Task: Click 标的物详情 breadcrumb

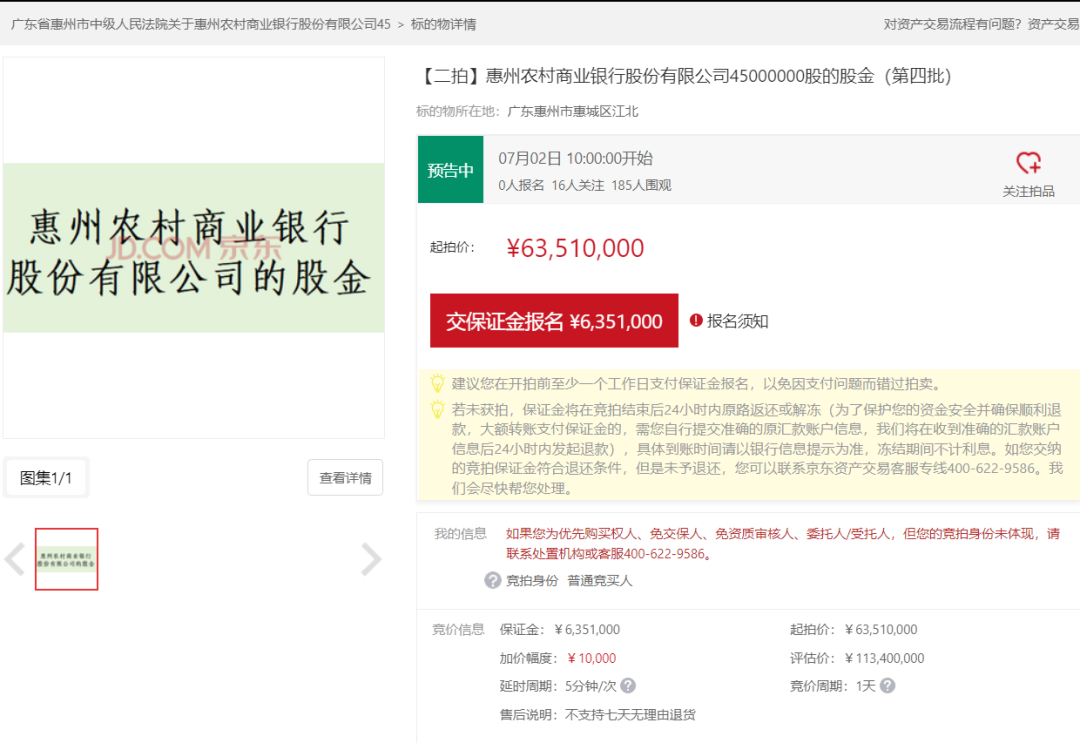Action: [443, 24]
